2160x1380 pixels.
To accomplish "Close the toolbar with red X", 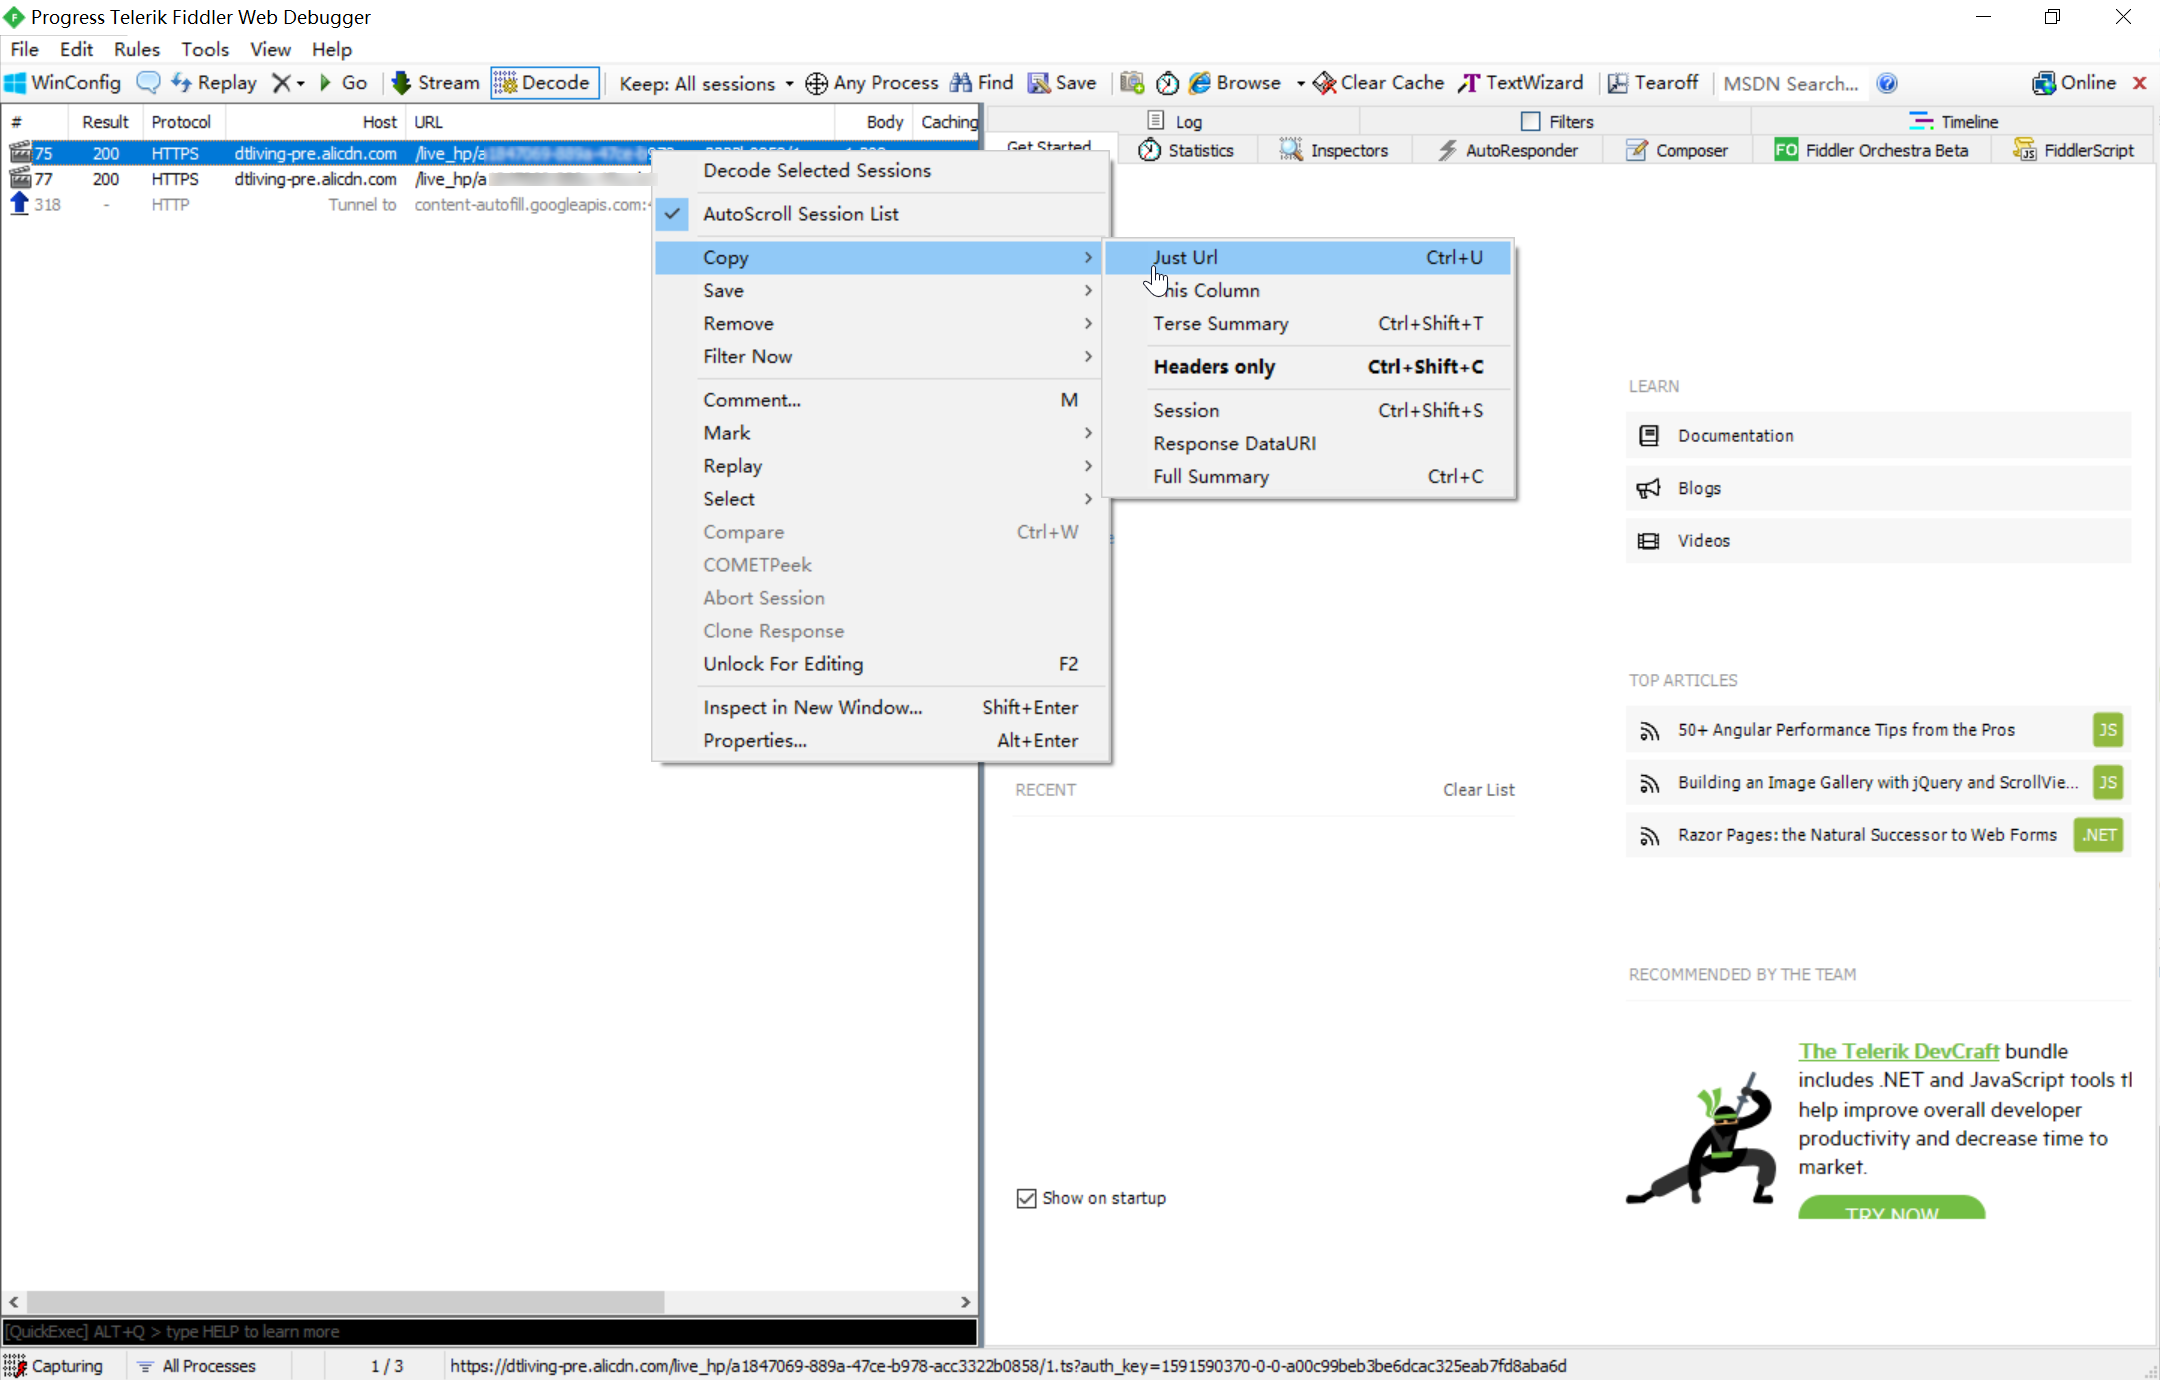I will pyautogui.click(x=2139, y=83).
